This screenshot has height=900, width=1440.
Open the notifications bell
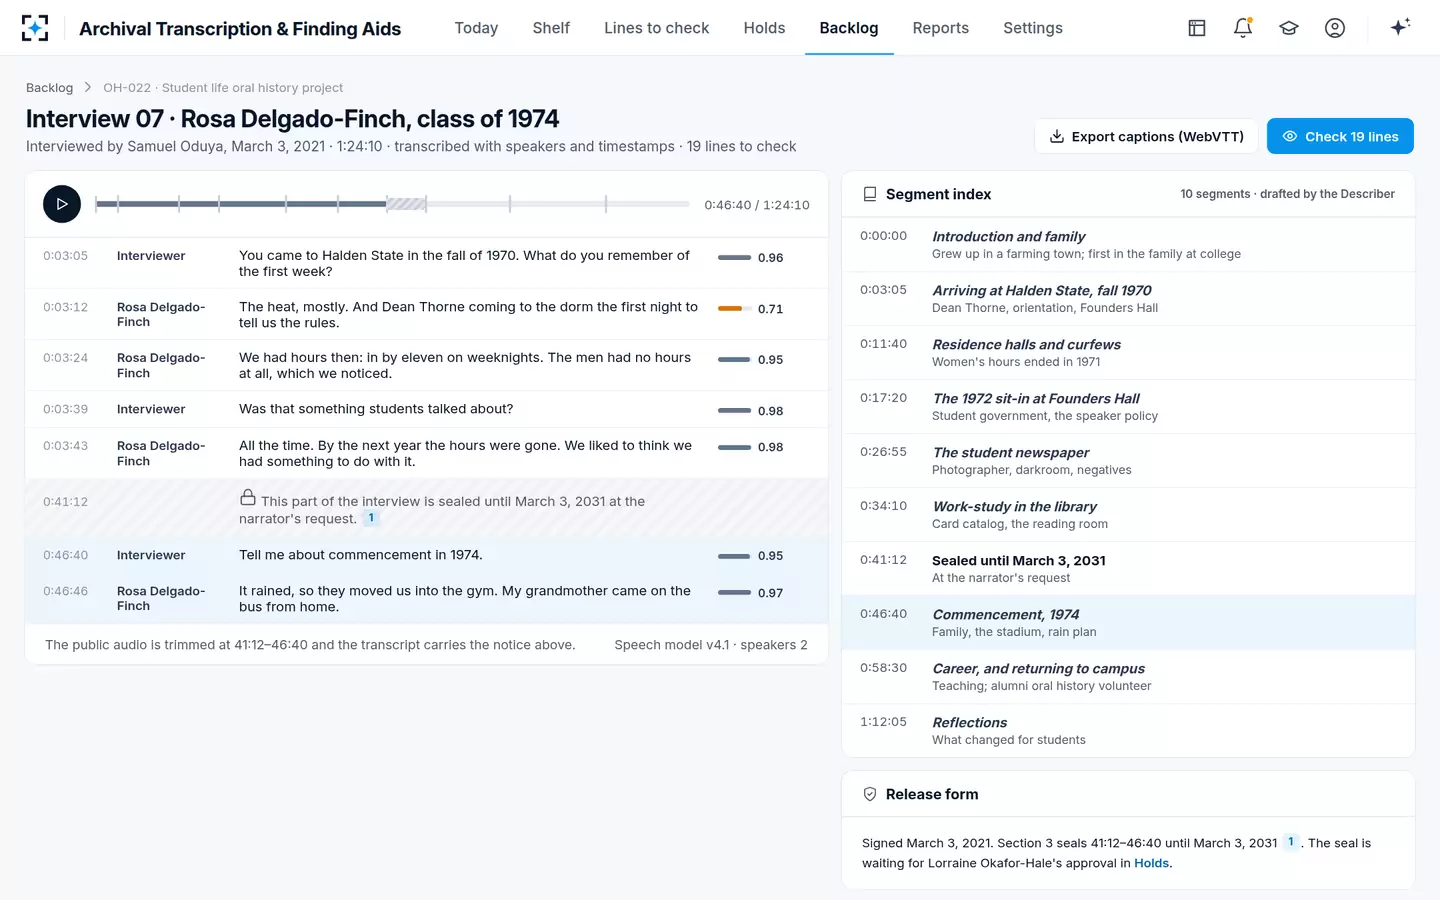pyautogui.click(x=1243, y=28)
